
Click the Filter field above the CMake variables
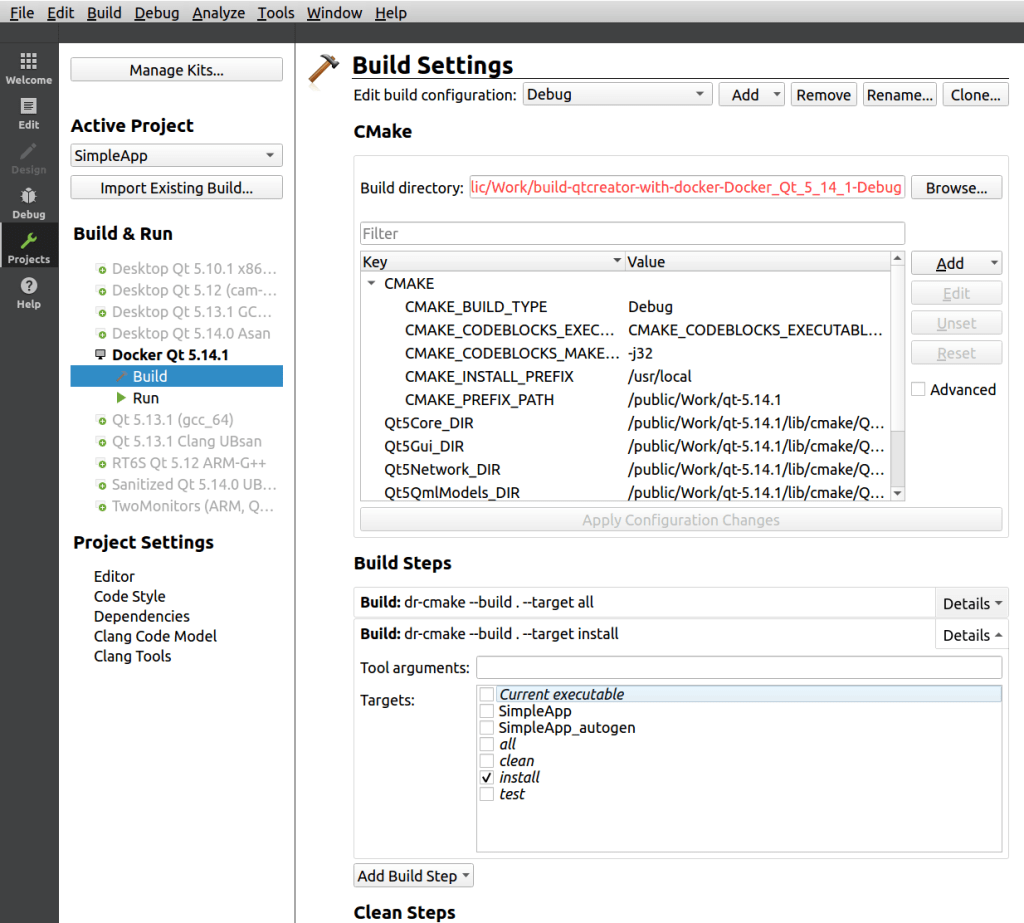click(632, 233)
